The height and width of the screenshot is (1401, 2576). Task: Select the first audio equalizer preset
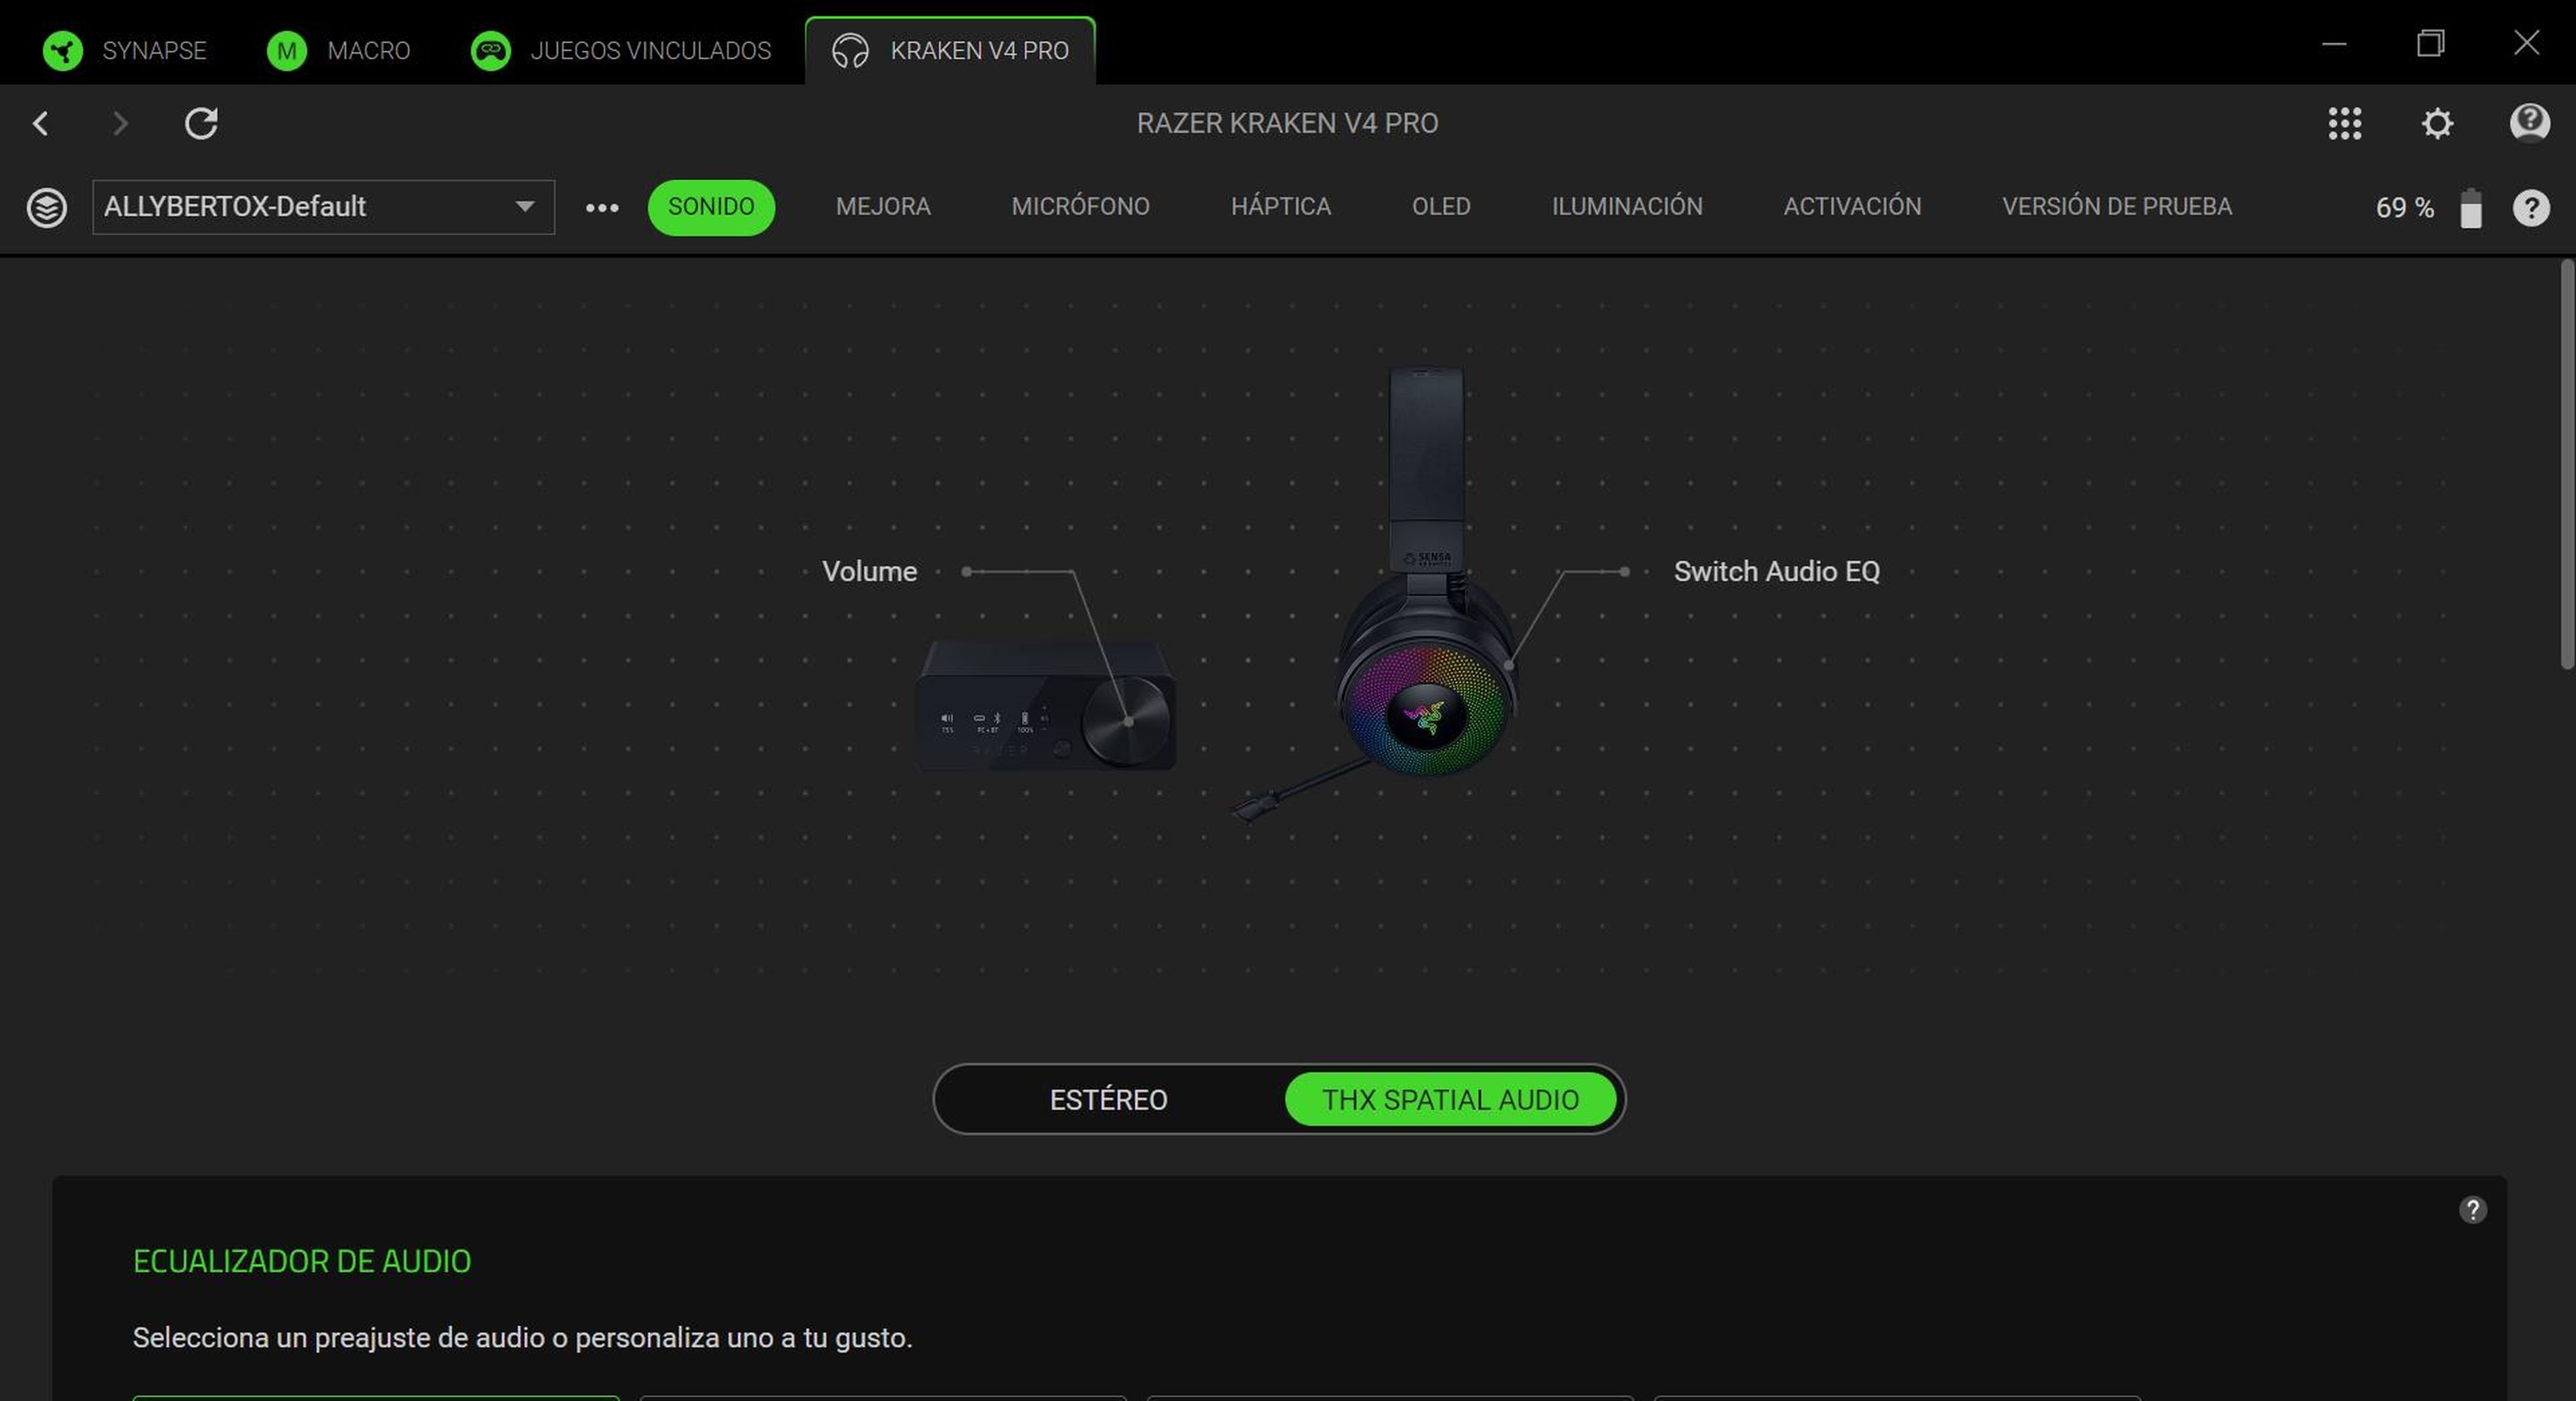(375, 1397)
